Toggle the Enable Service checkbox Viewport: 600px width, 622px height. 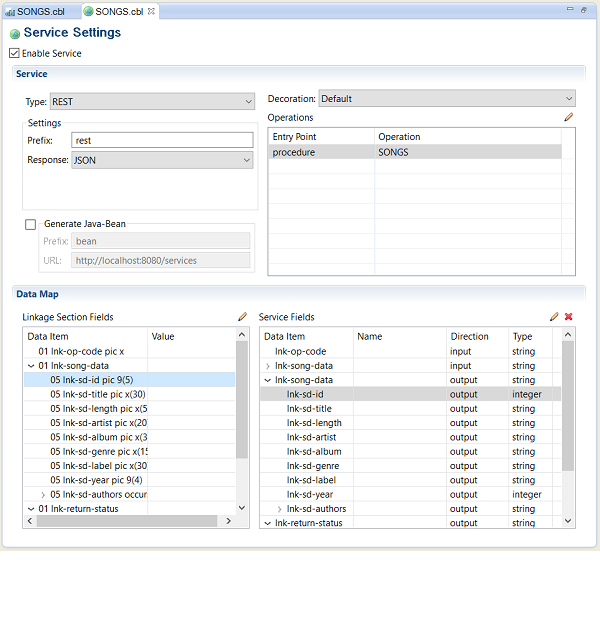tap(14, 54)
